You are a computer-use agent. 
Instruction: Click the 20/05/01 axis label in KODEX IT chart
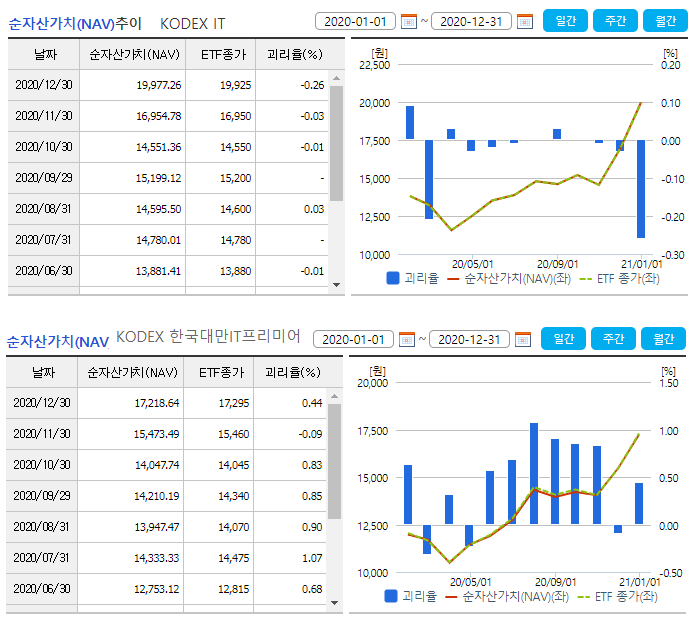pyautogui.click(x=472, y=264)
